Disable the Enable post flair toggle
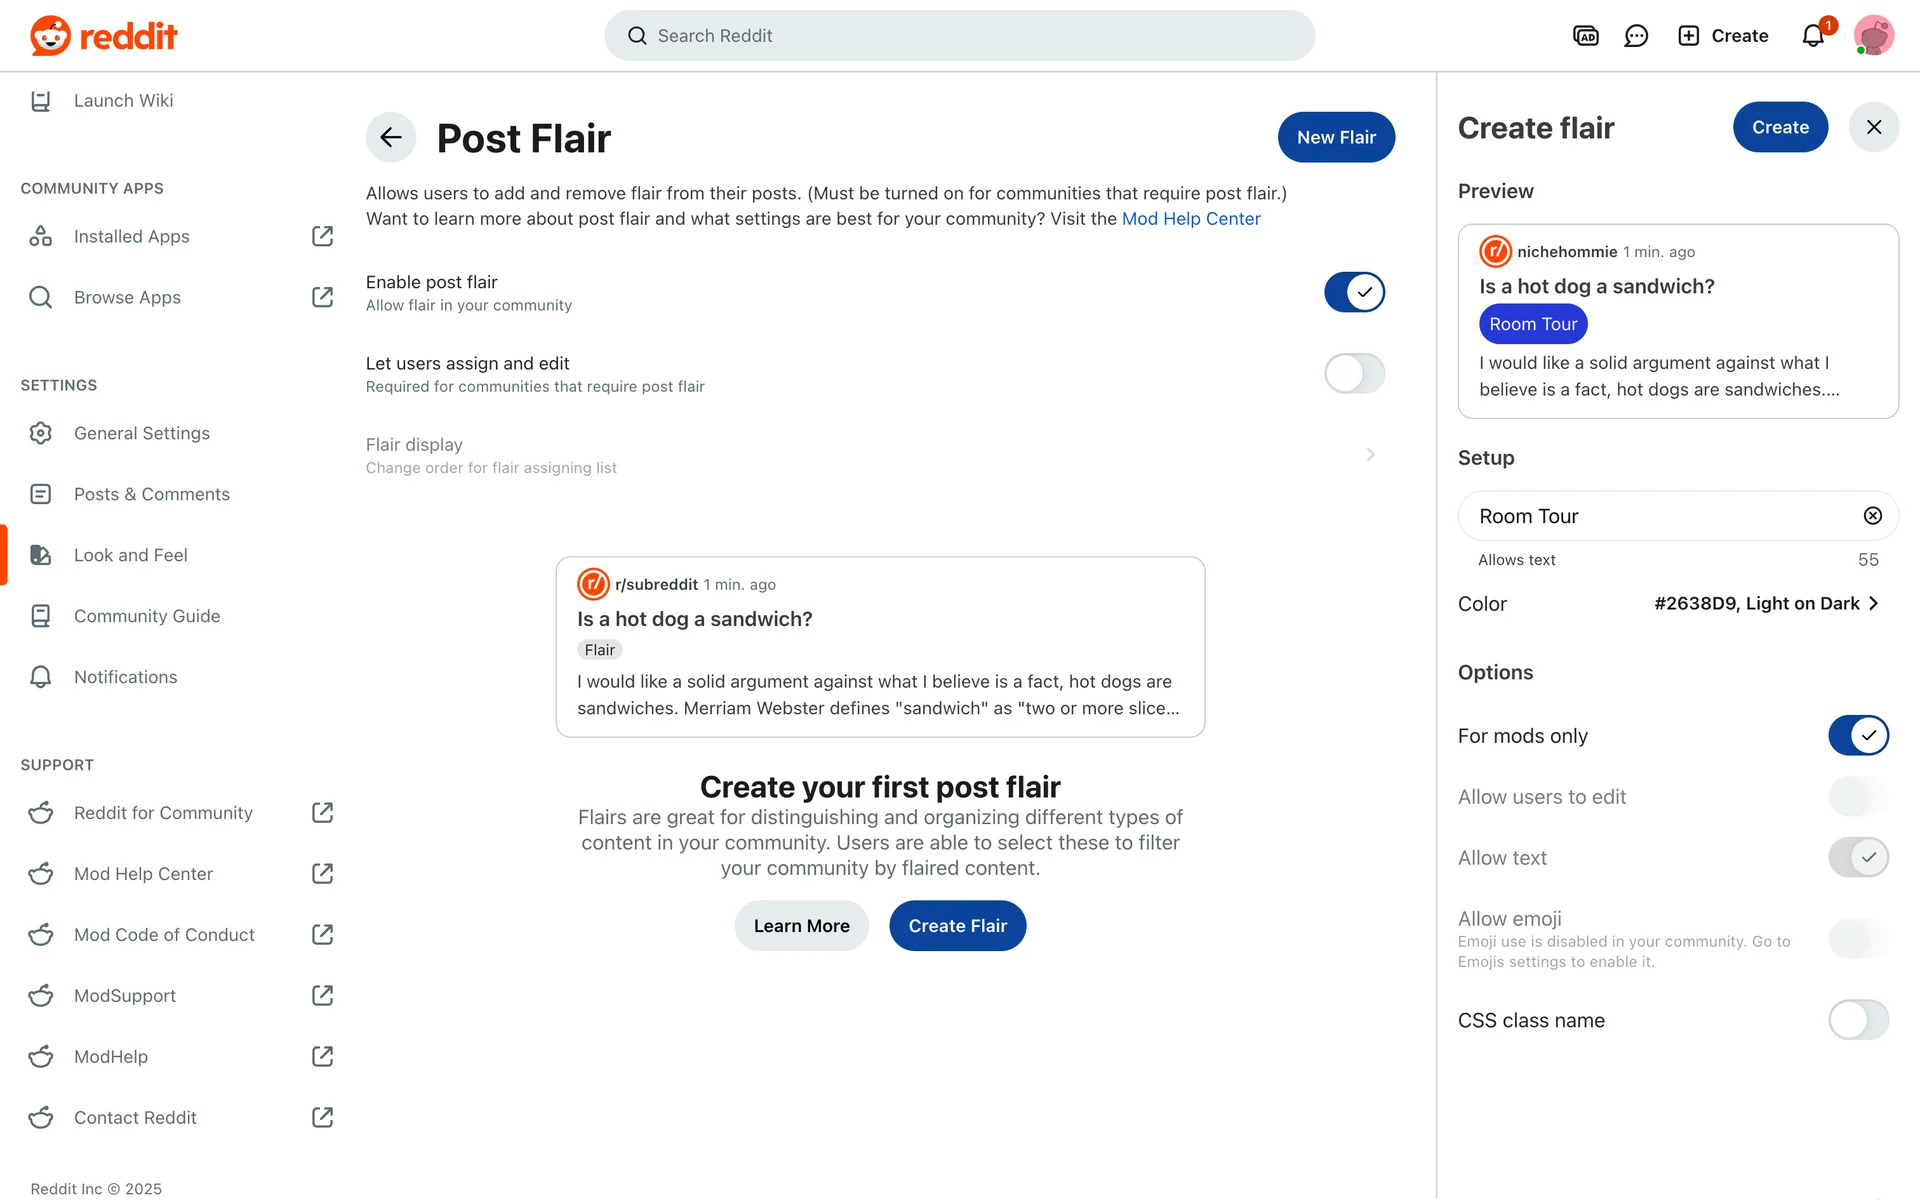The image size is (1920, 1200). tap(1354, 293)
